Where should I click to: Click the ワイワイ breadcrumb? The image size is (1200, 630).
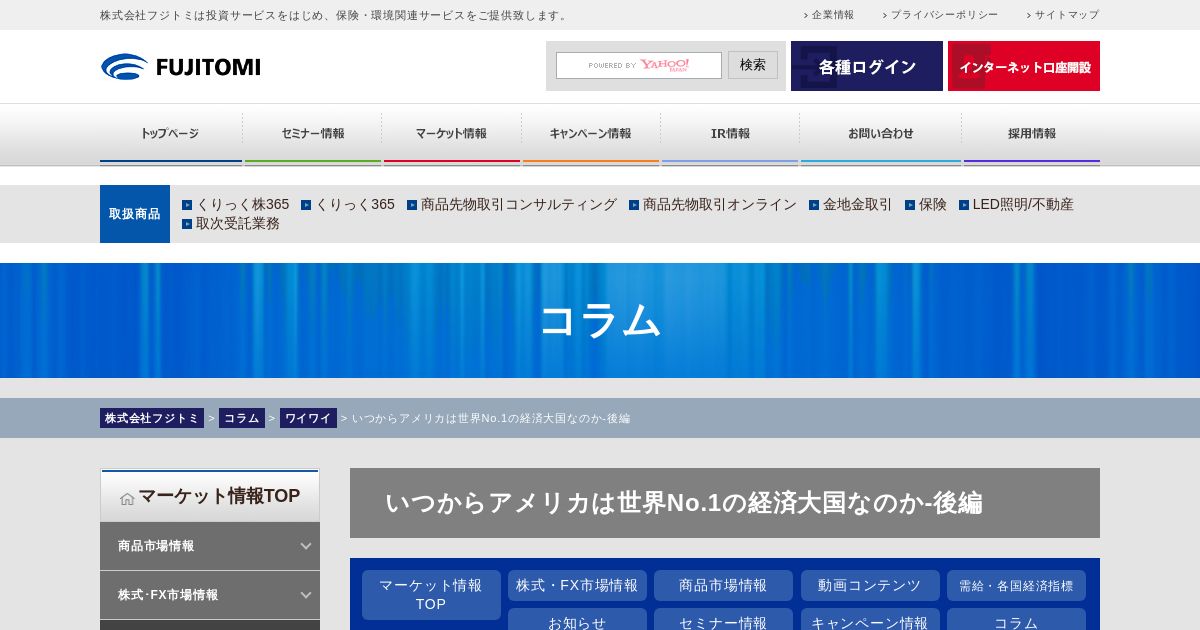click(x=308, y=418)
